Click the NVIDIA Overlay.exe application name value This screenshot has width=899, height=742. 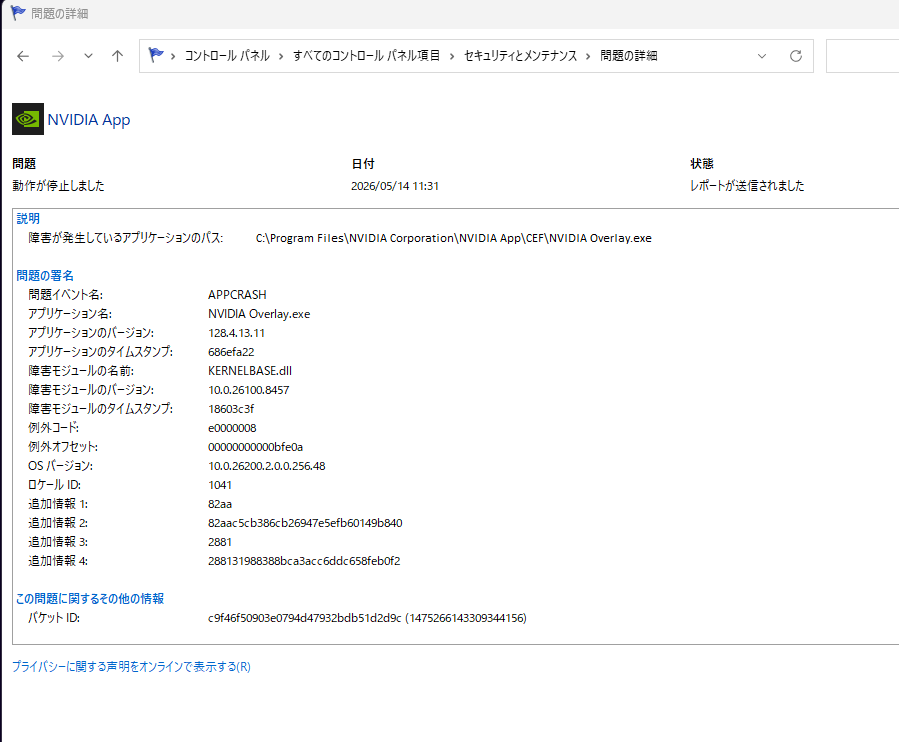coord(259,314)
